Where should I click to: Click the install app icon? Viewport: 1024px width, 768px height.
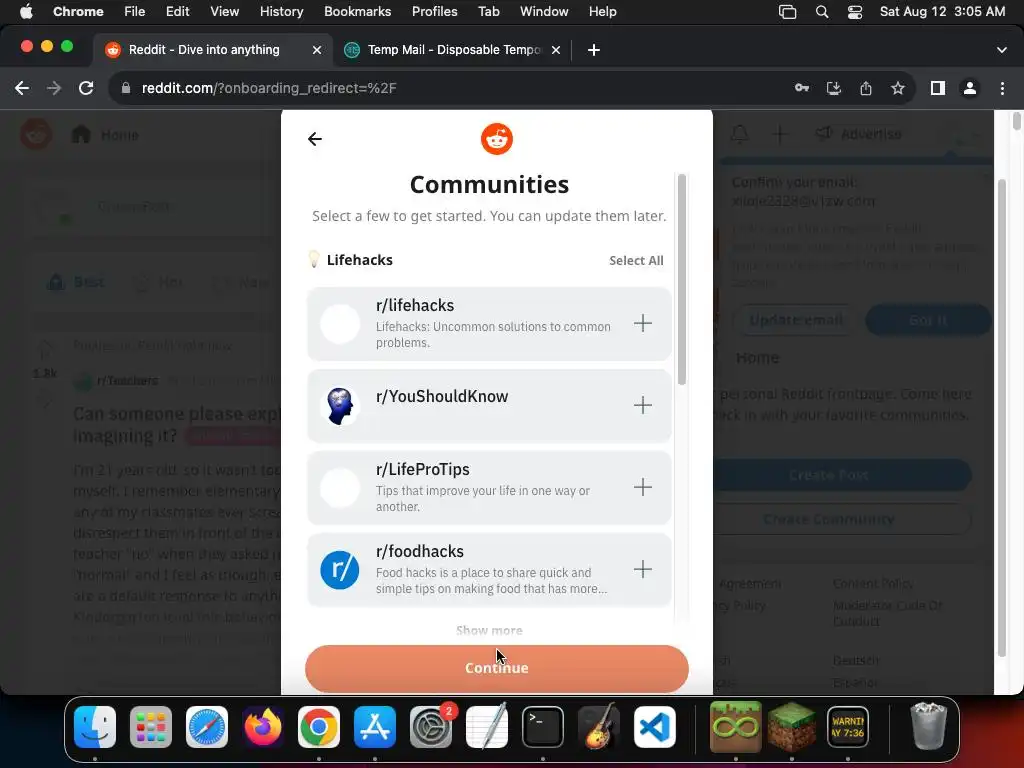[x=834, y=88]
